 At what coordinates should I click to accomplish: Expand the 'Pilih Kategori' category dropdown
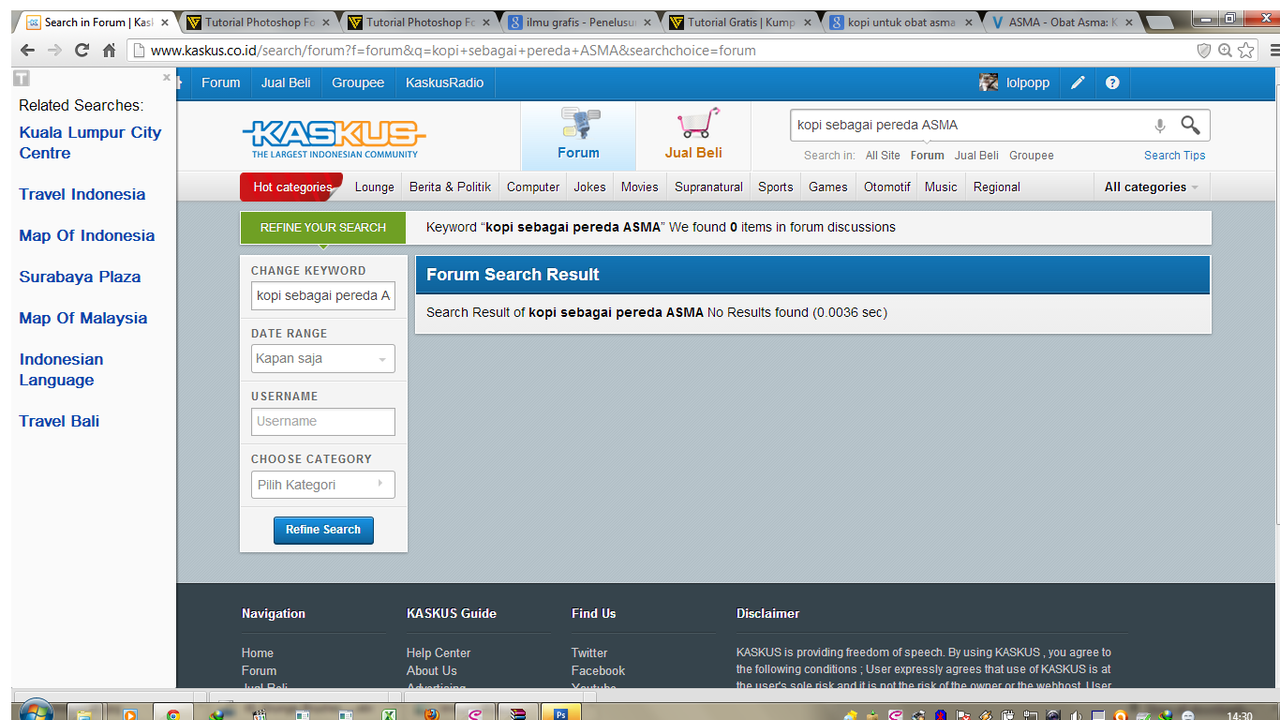pos(323,485)
